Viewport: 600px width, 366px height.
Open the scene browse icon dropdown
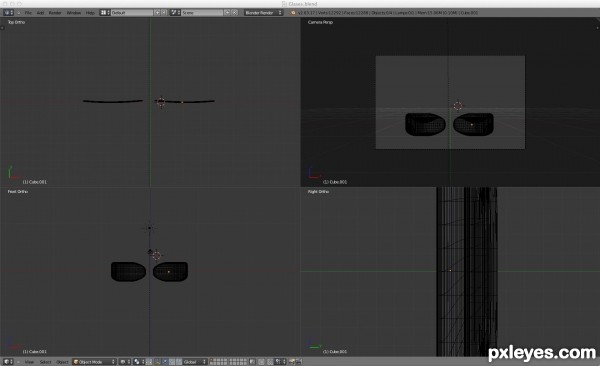[x=175, y=13]
